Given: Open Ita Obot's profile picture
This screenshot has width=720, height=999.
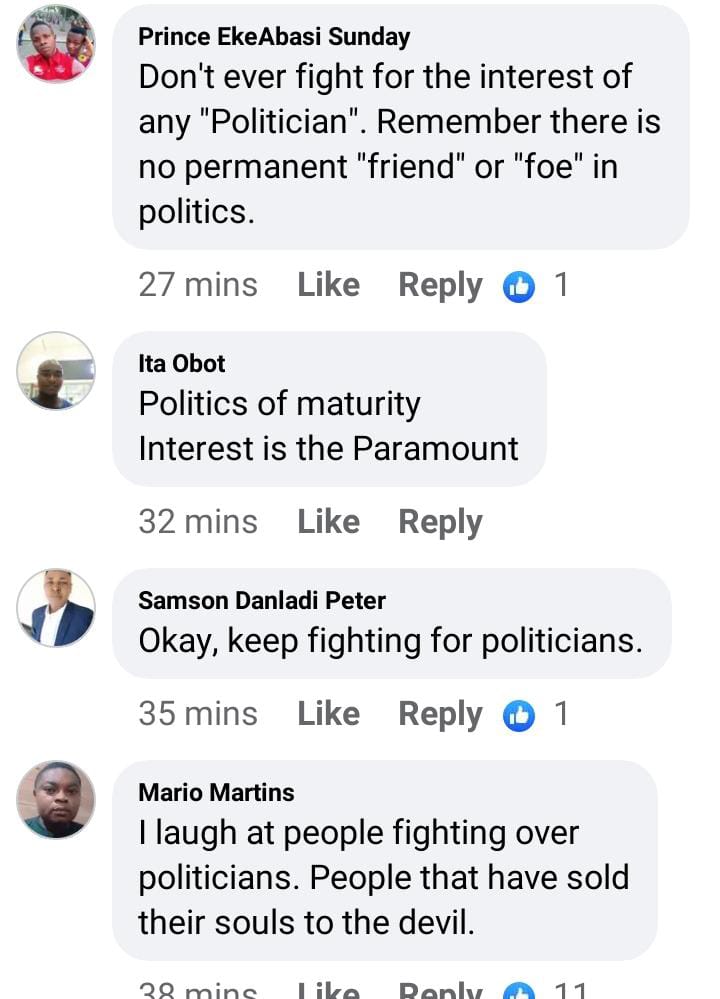Looking at the screenshot, I should tap(56, 370).
